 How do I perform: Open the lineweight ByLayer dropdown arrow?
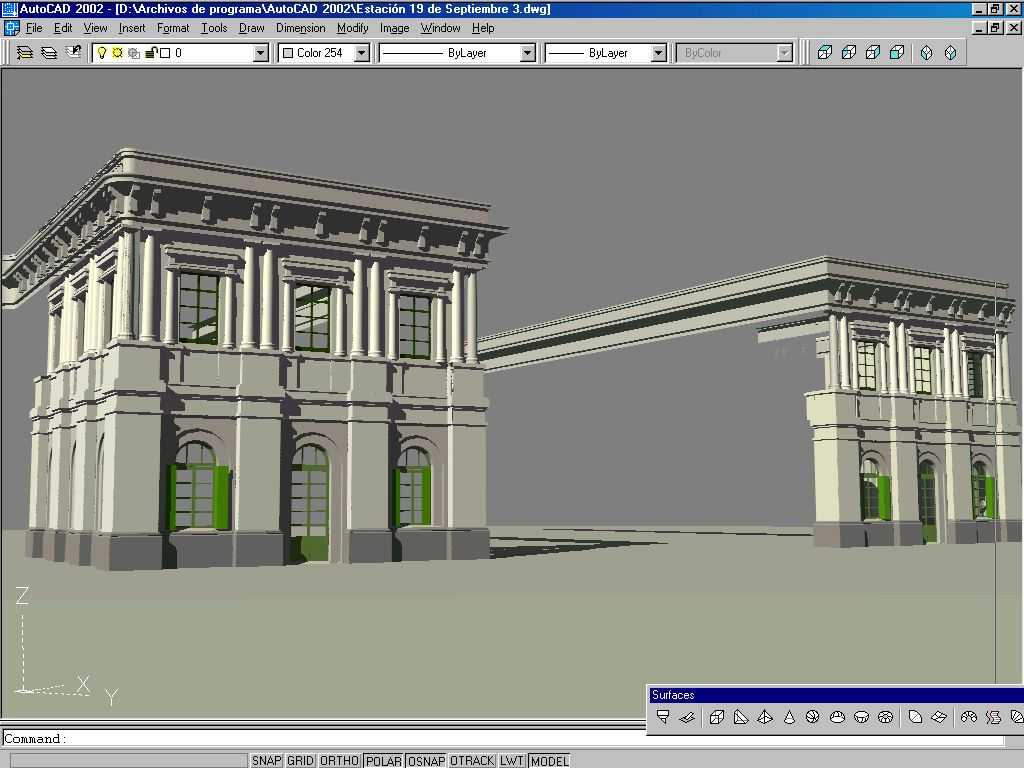[659, 53]
